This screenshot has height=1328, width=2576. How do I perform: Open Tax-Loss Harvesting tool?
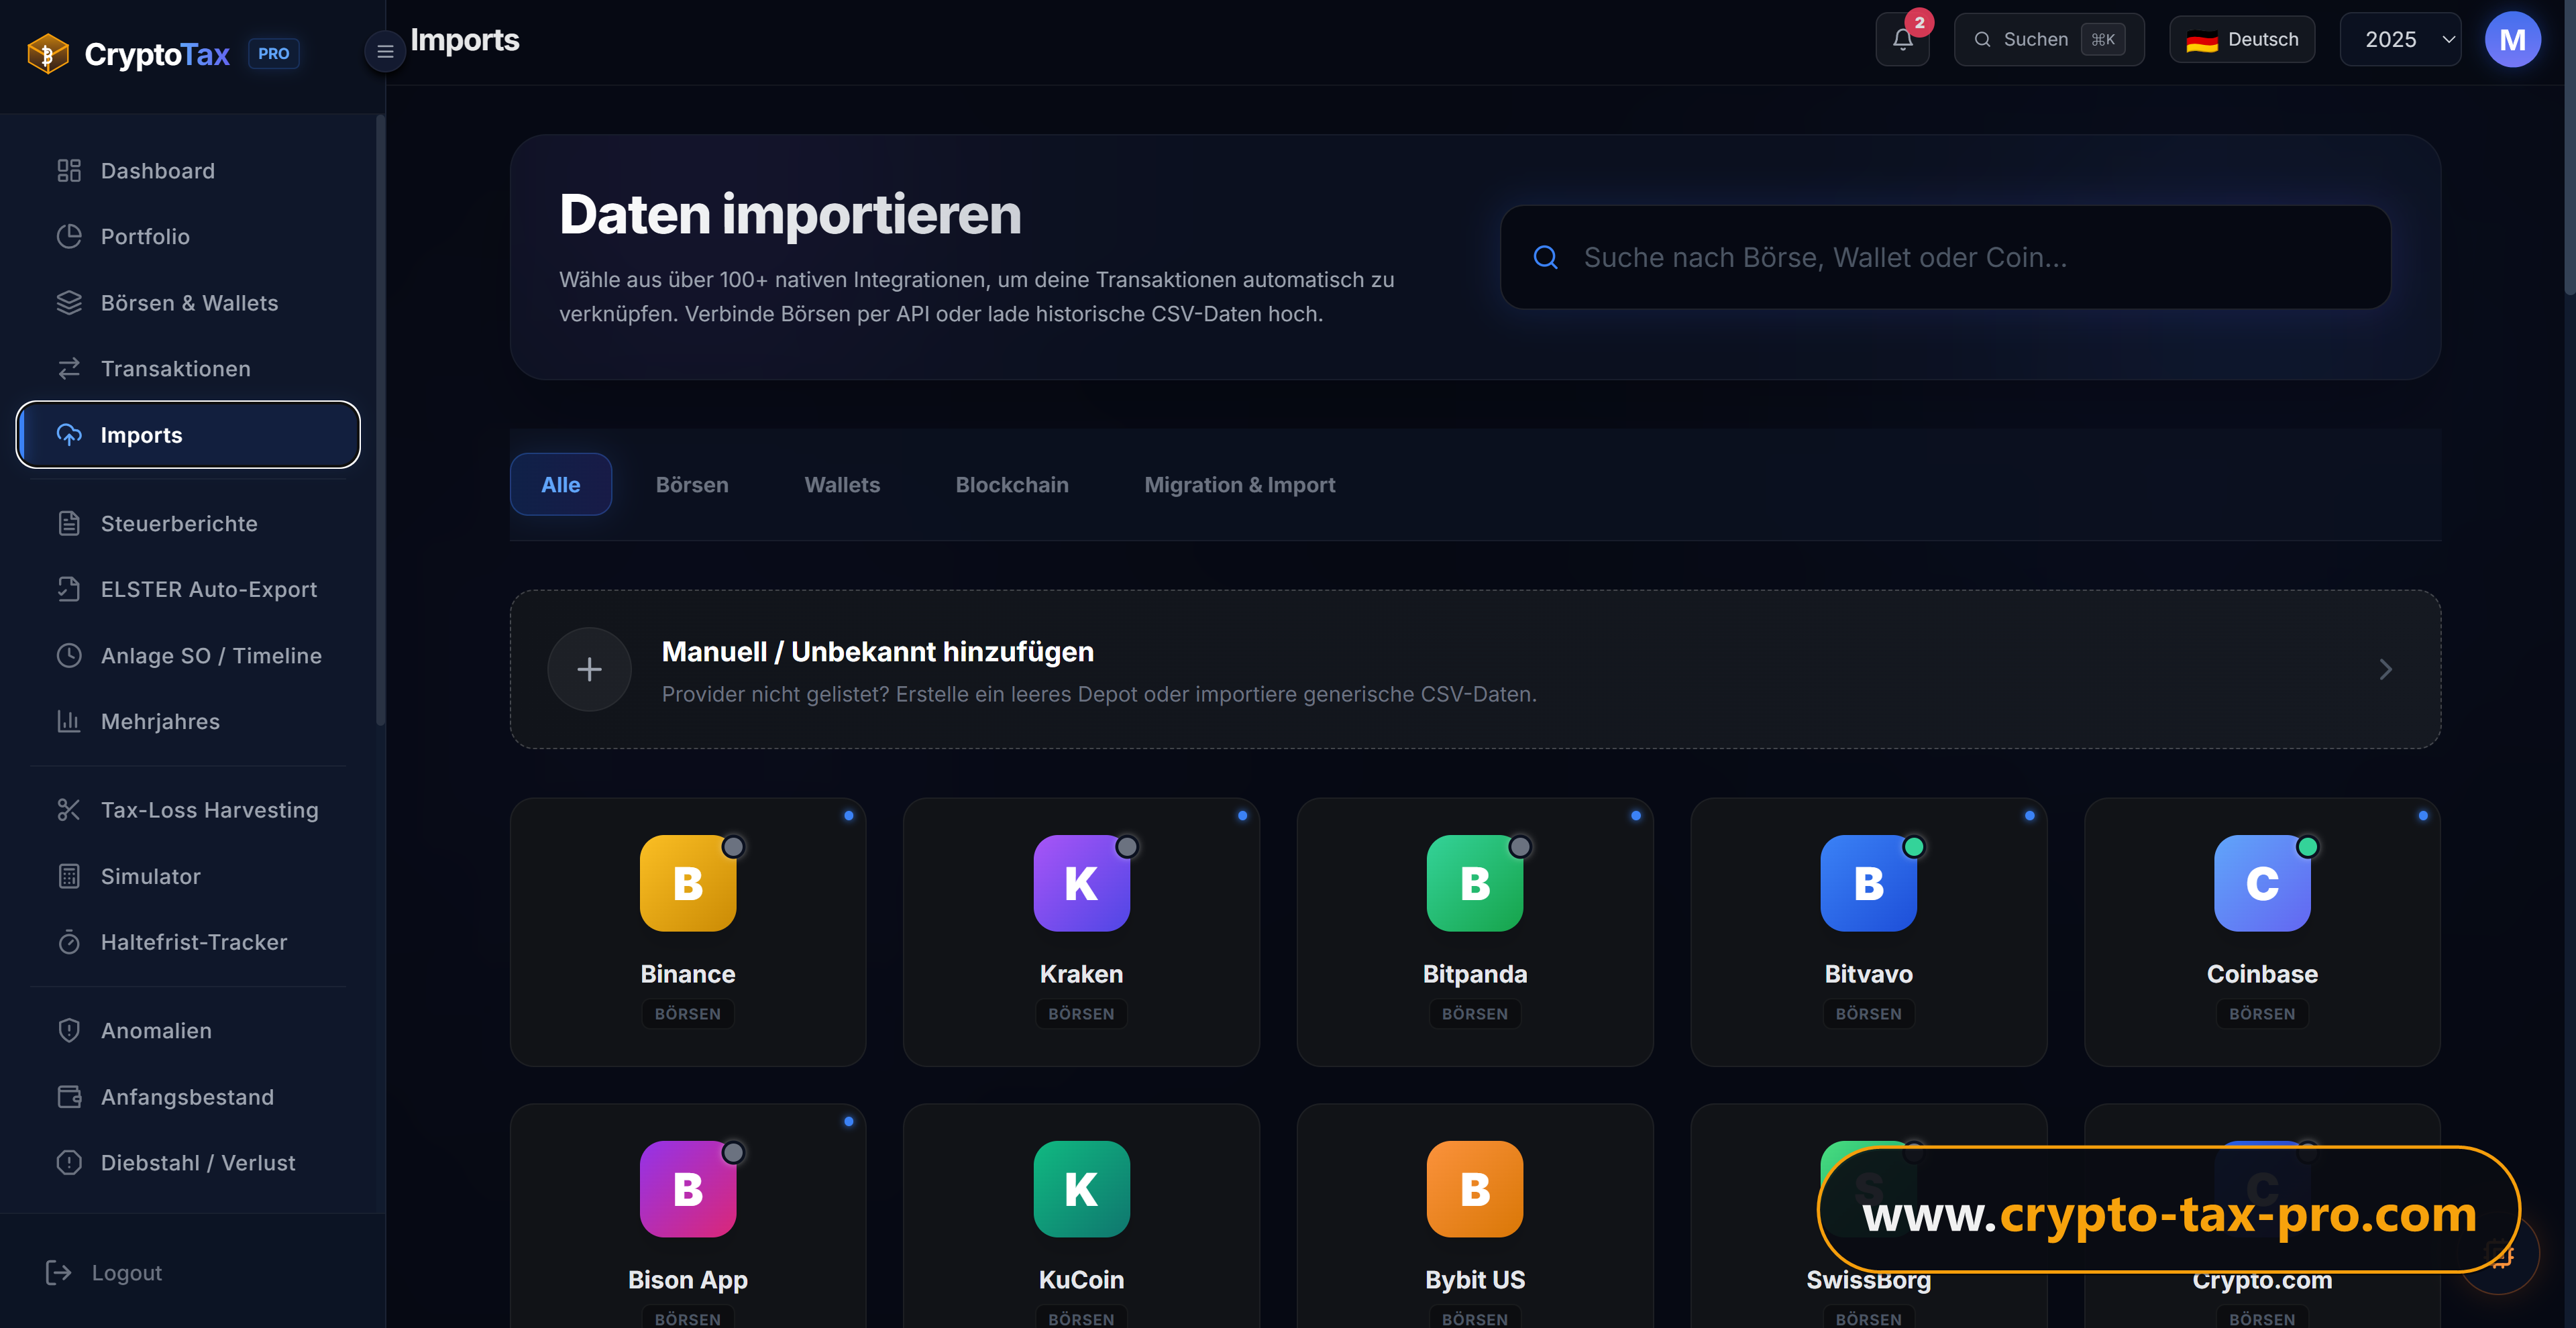click(188, 810)
